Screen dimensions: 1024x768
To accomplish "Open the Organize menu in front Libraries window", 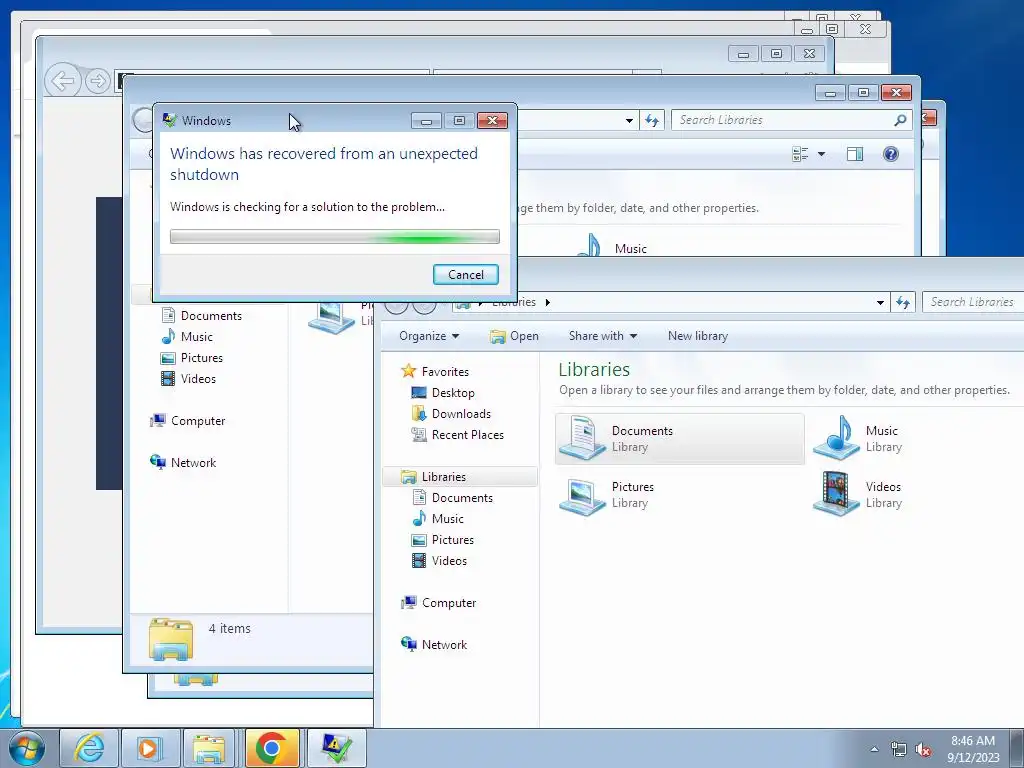I will coord(429,336).
